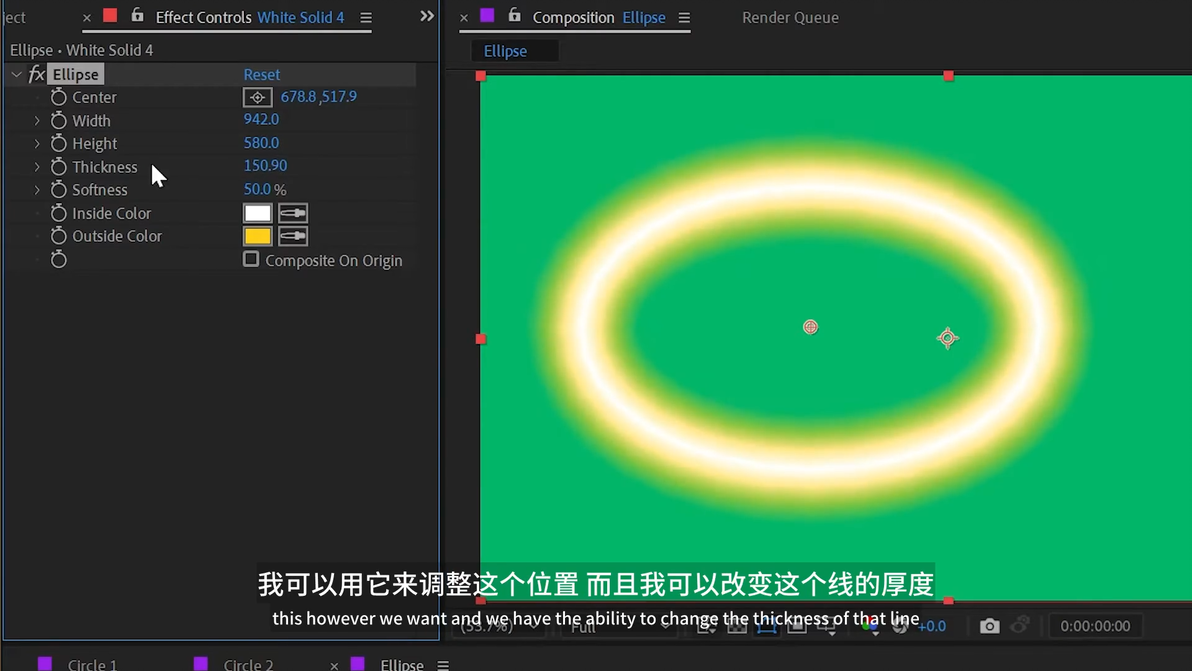Select the Ellipse effect name
The height and width of the screenshot is (671, 1192).
(x=75, y=74)
